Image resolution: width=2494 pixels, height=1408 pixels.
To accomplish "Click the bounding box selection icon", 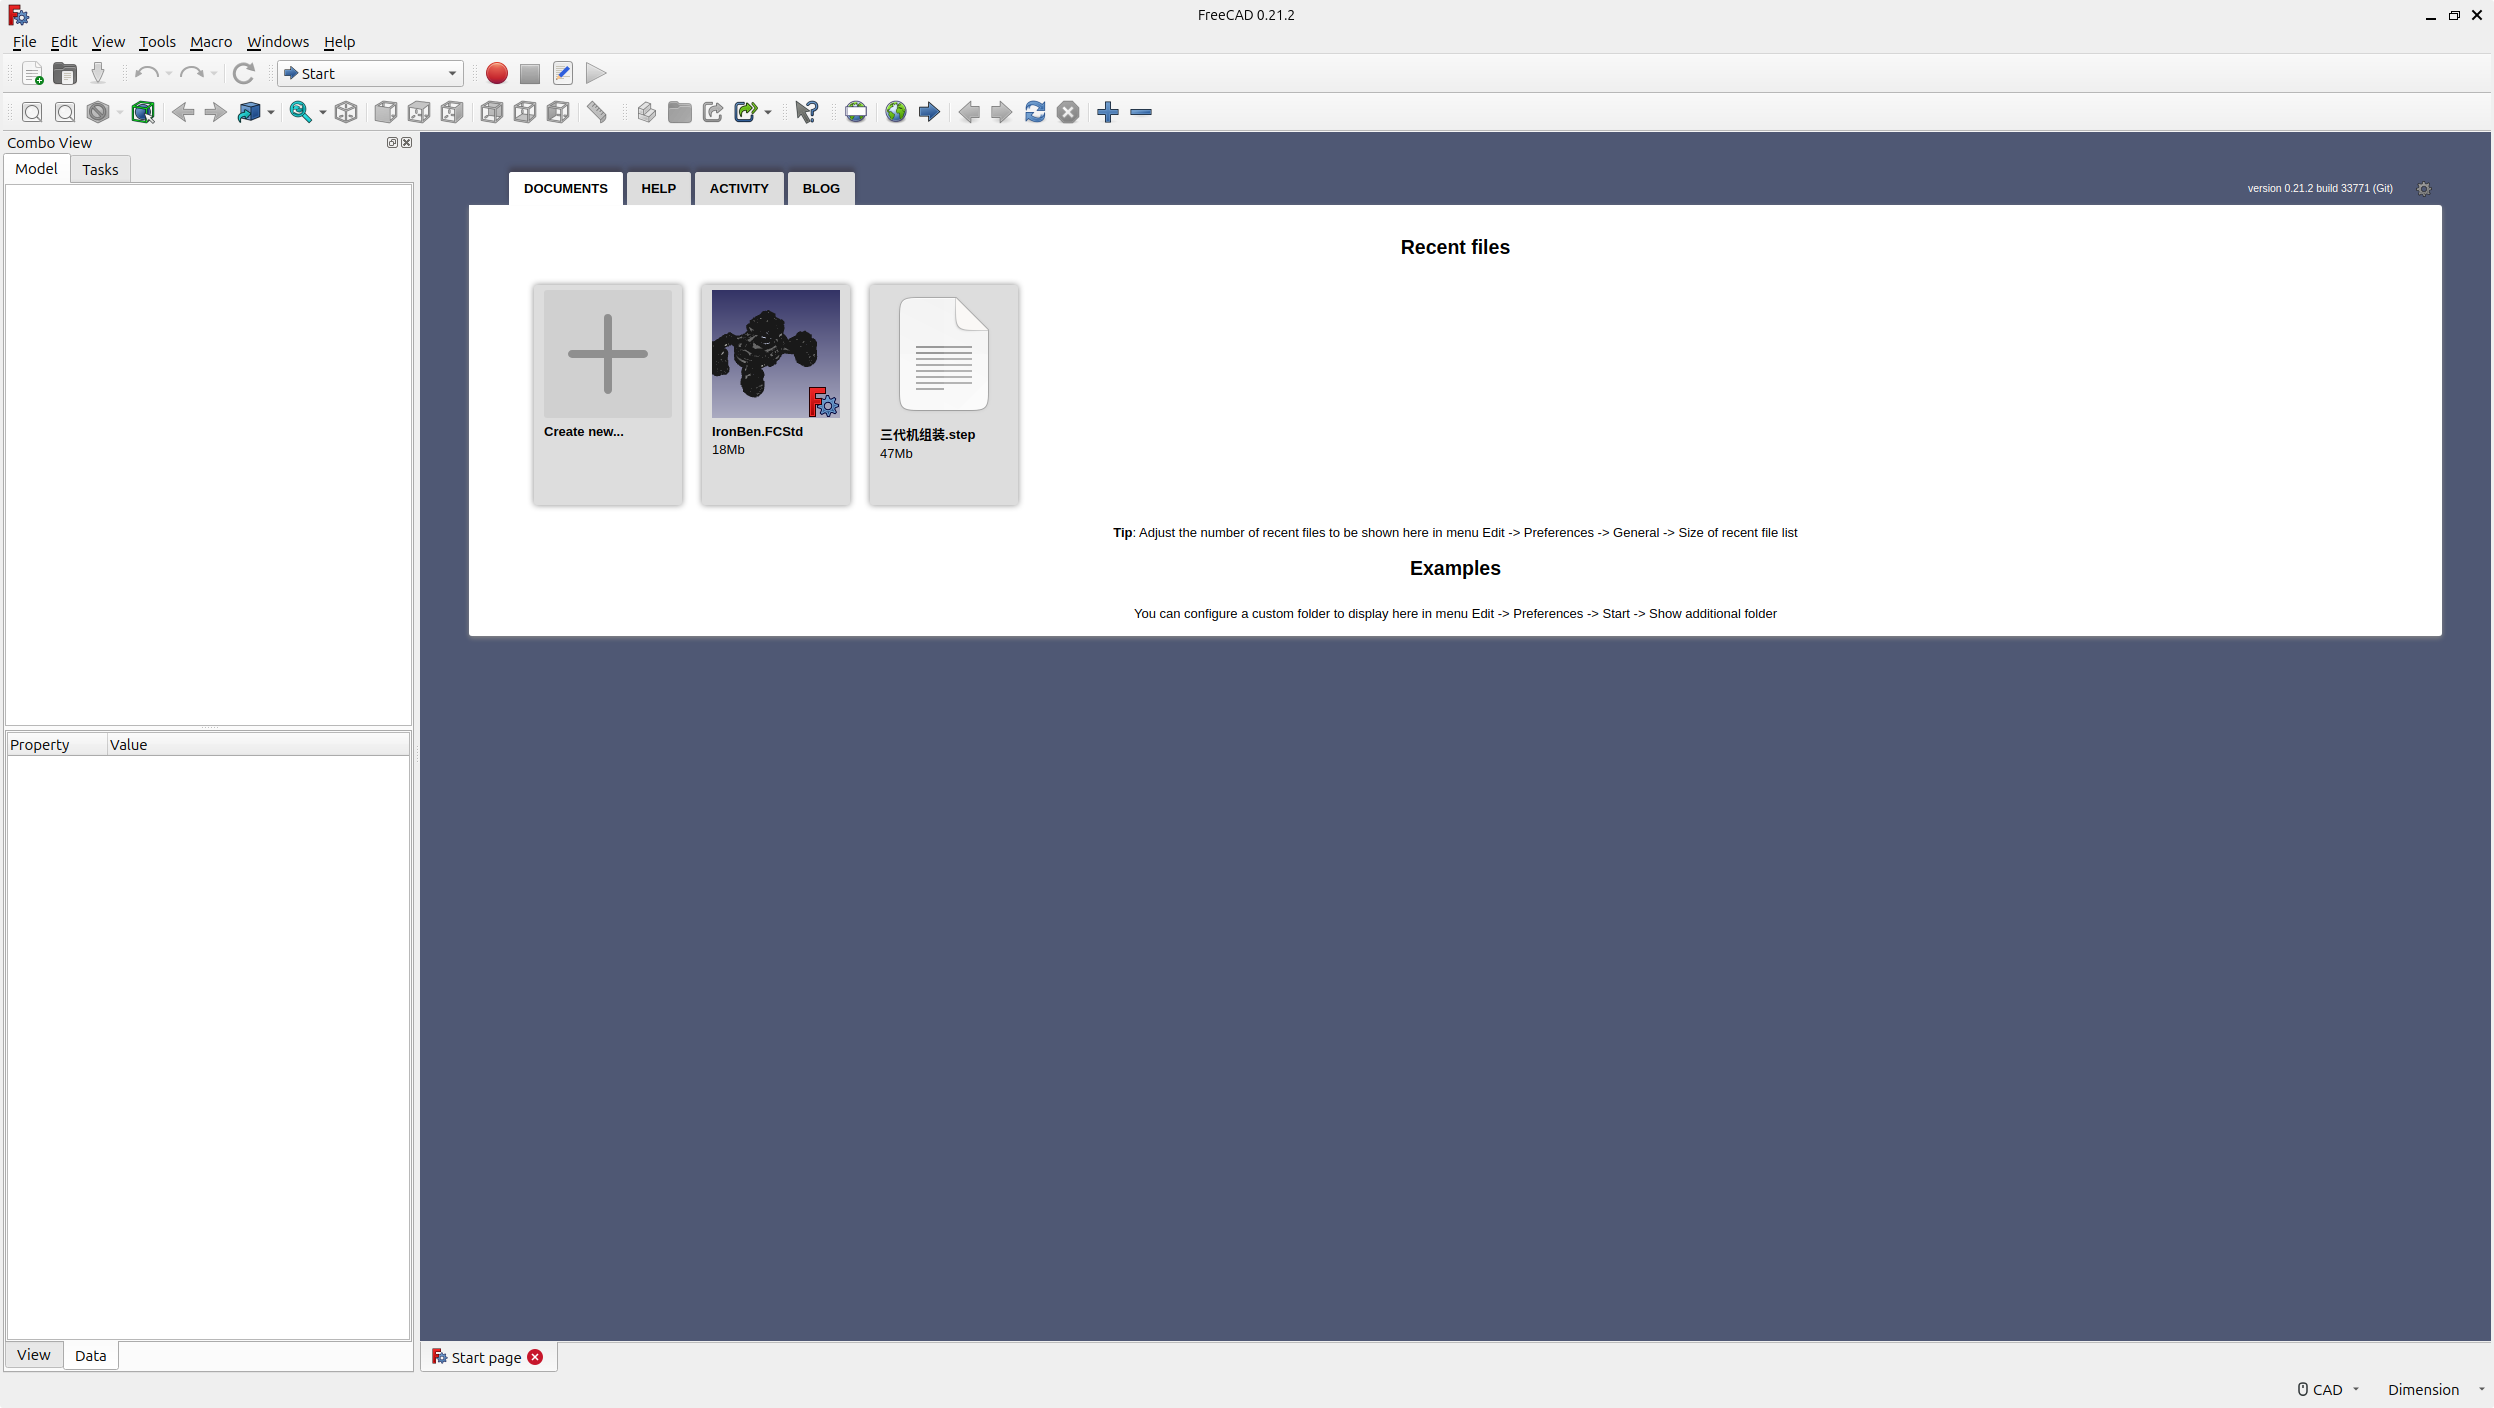I will [x=143, y=112].
